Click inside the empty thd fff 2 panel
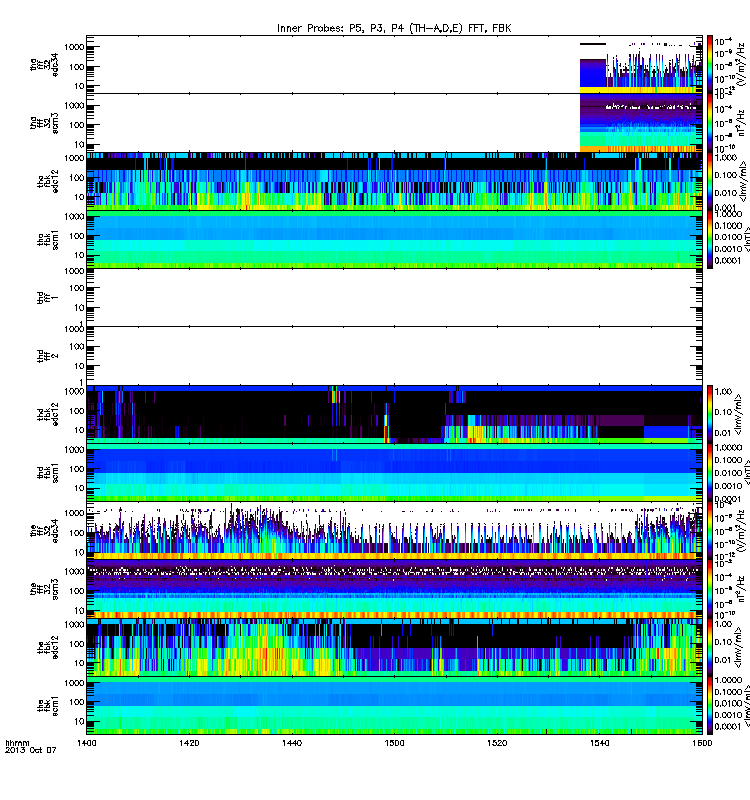 click(394, 356)
